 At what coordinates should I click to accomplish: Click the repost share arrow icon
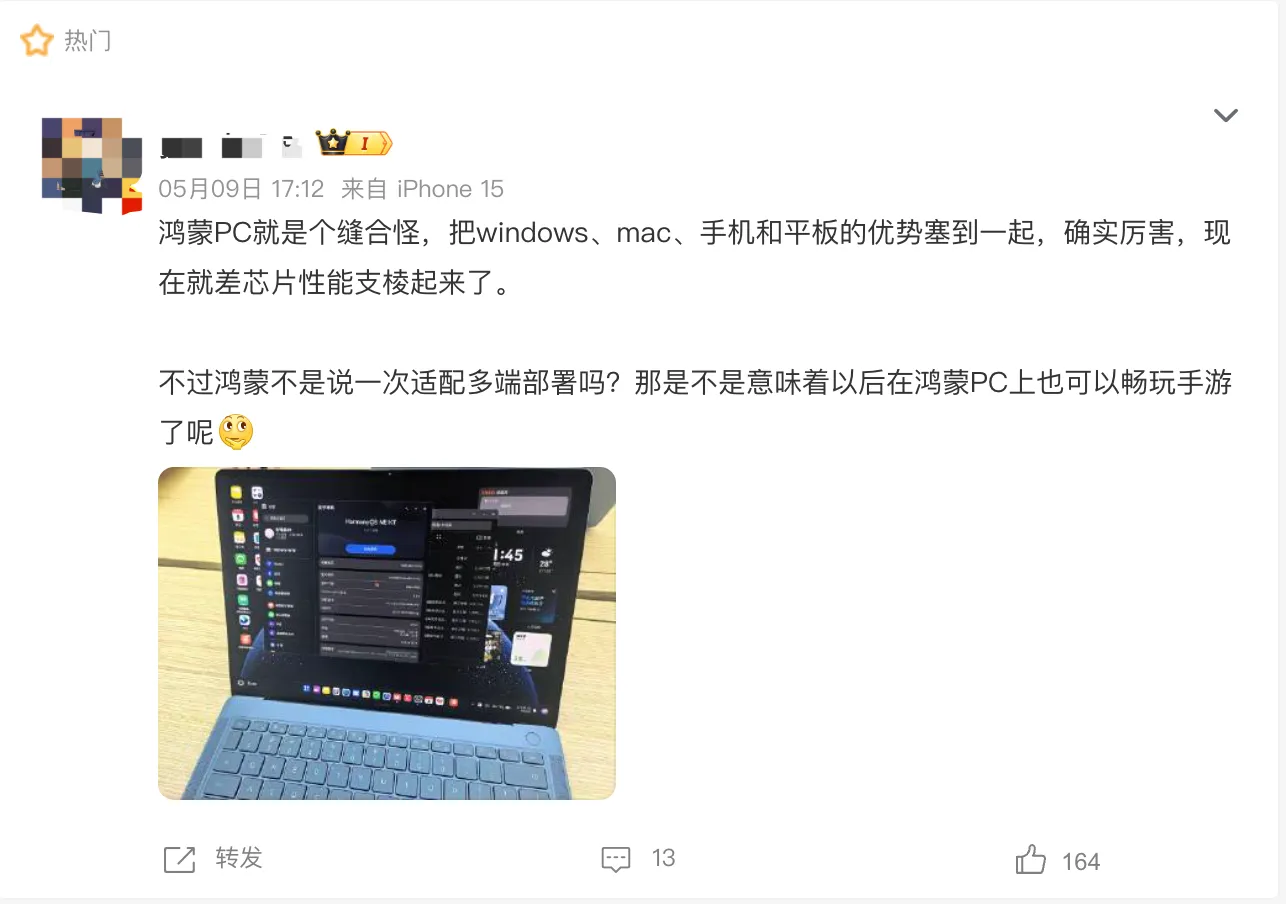(x=179, y=859)
